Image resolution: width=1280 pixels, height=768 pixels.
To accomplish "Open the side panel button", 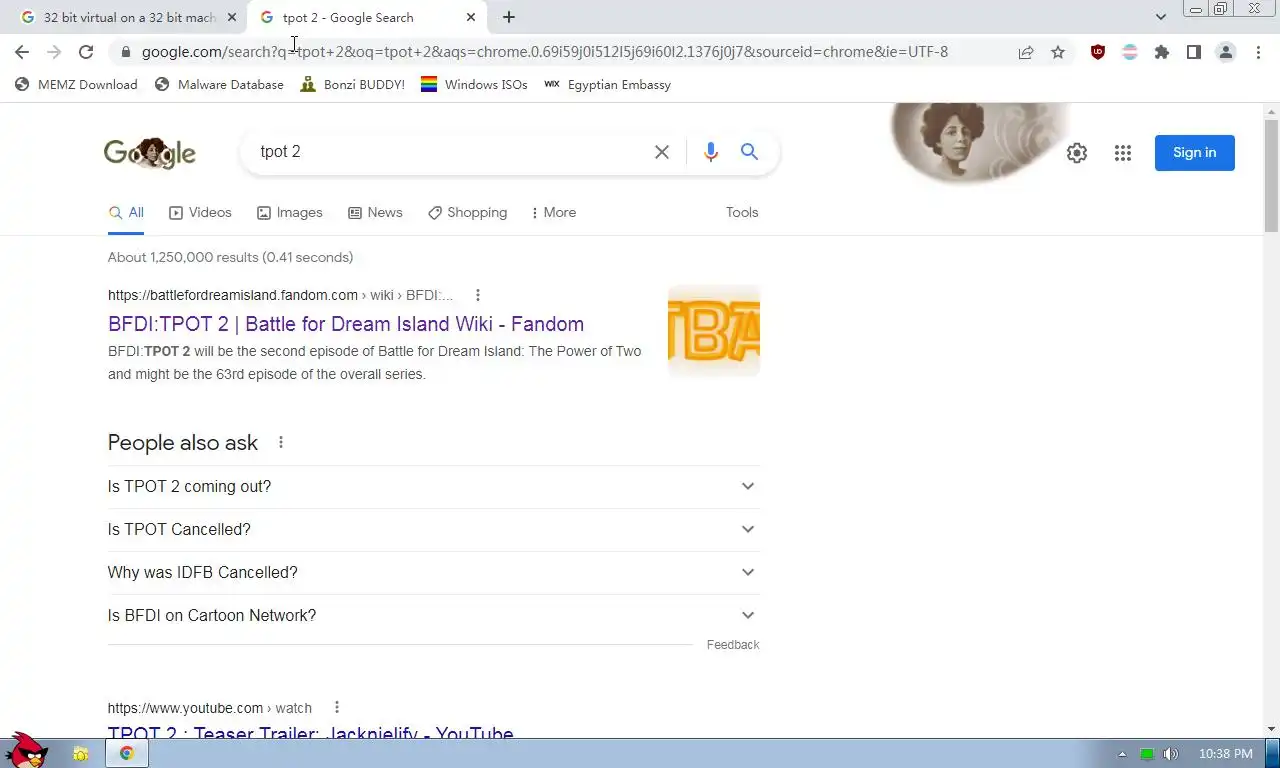I will (1194, 52).
